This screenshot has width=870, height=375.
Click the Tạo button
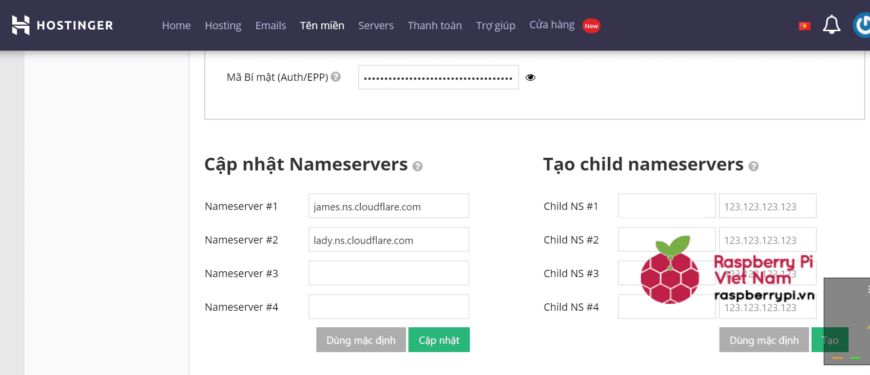click(829, 340)
